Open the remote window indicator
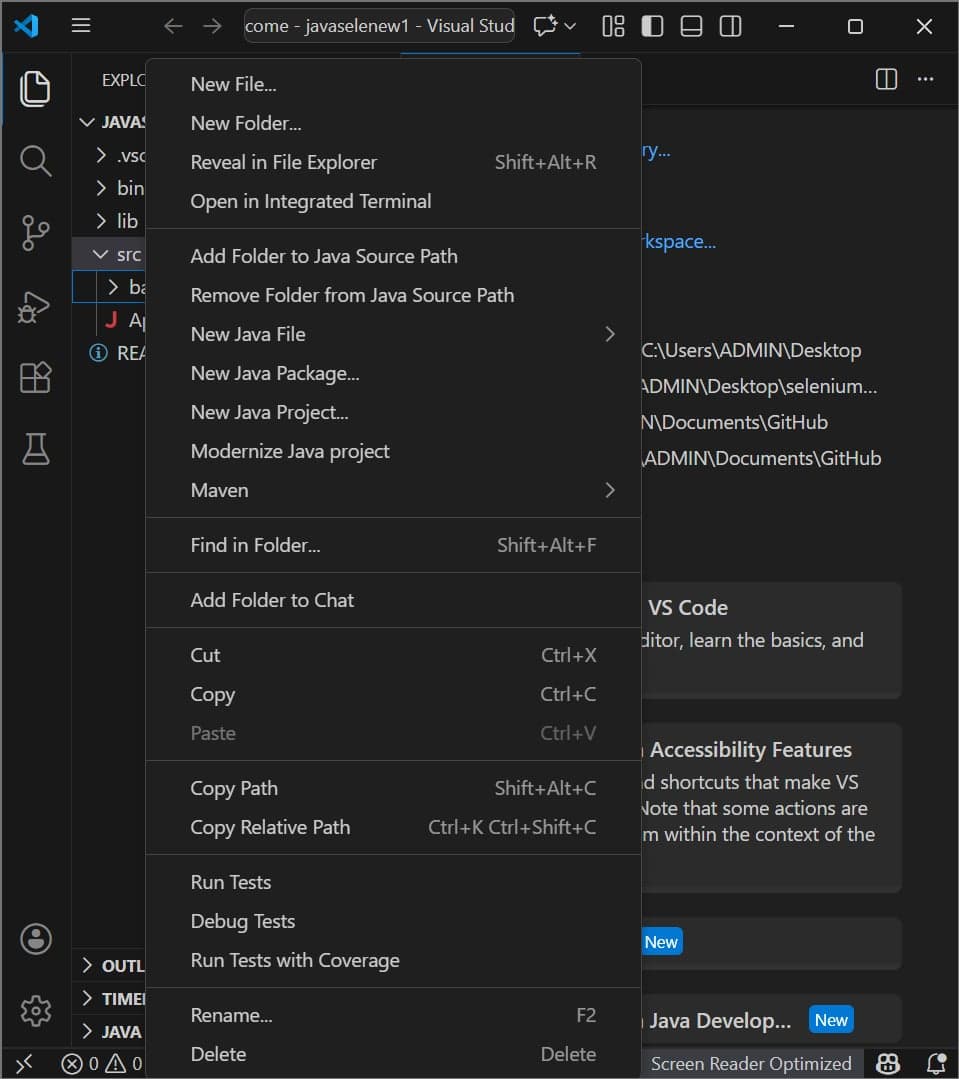 25,1064
